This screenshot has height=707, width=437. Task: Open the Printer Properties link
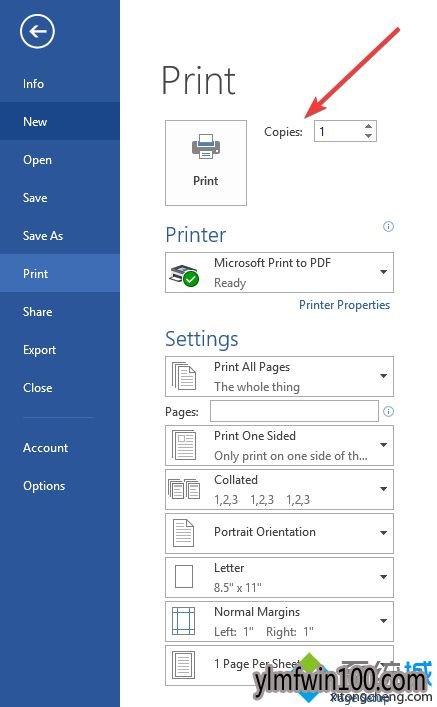point(345,305)
